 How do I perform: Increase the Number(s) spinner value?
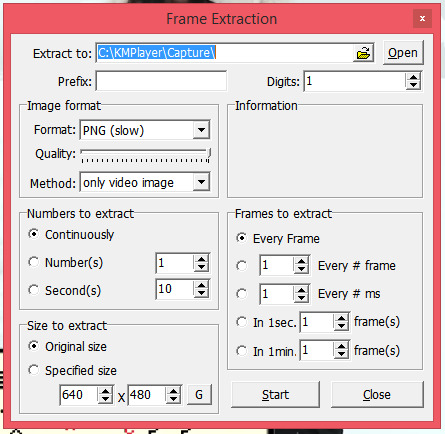(201, 259)
